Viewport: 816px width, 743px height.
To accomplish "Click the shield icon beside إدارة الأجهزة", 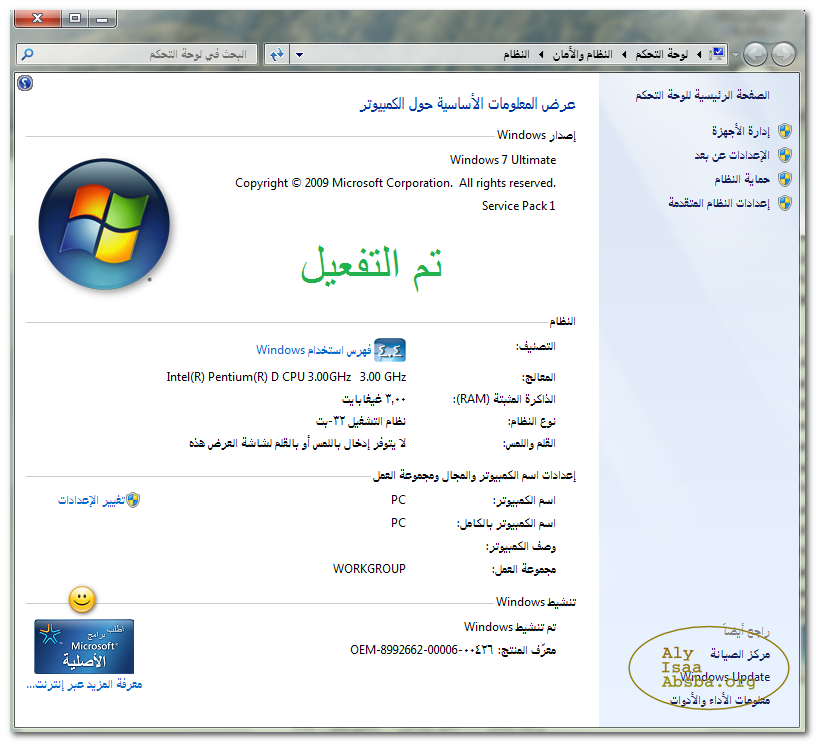I will pos(785,131).
